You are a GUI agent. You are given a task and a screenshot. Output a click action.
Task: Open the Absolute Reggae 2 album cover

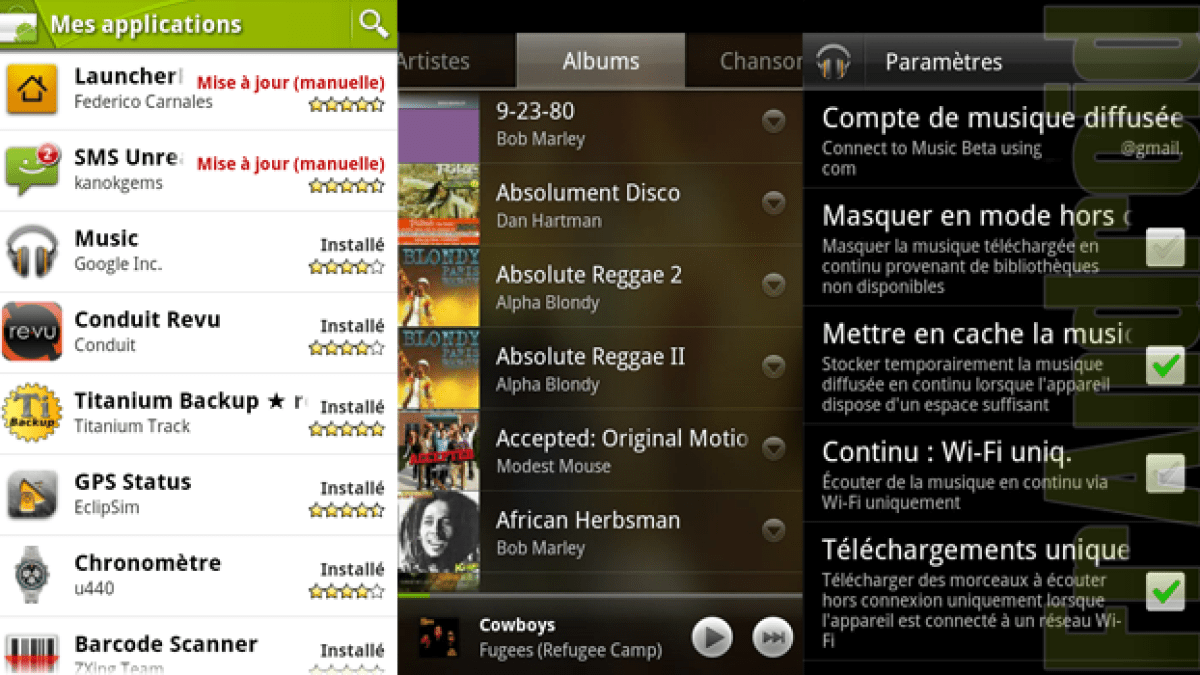point(439,286)
